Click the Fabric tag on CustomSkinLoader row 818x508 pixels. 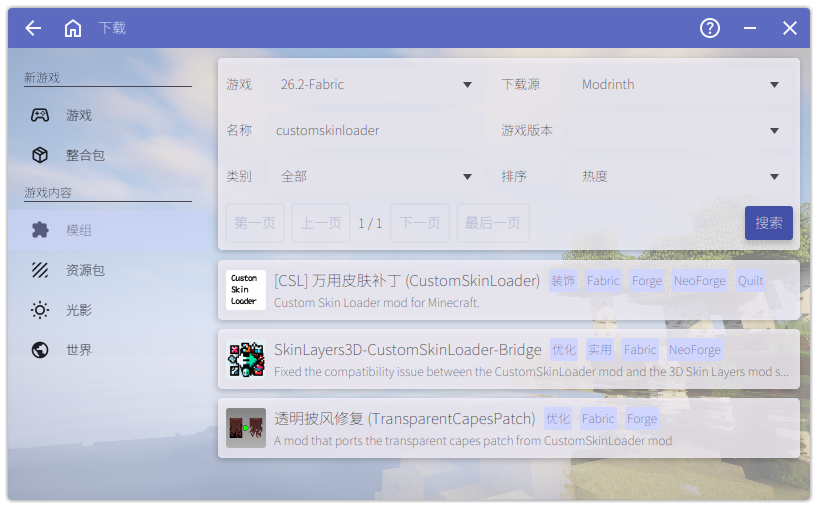(x=603, y=281)
